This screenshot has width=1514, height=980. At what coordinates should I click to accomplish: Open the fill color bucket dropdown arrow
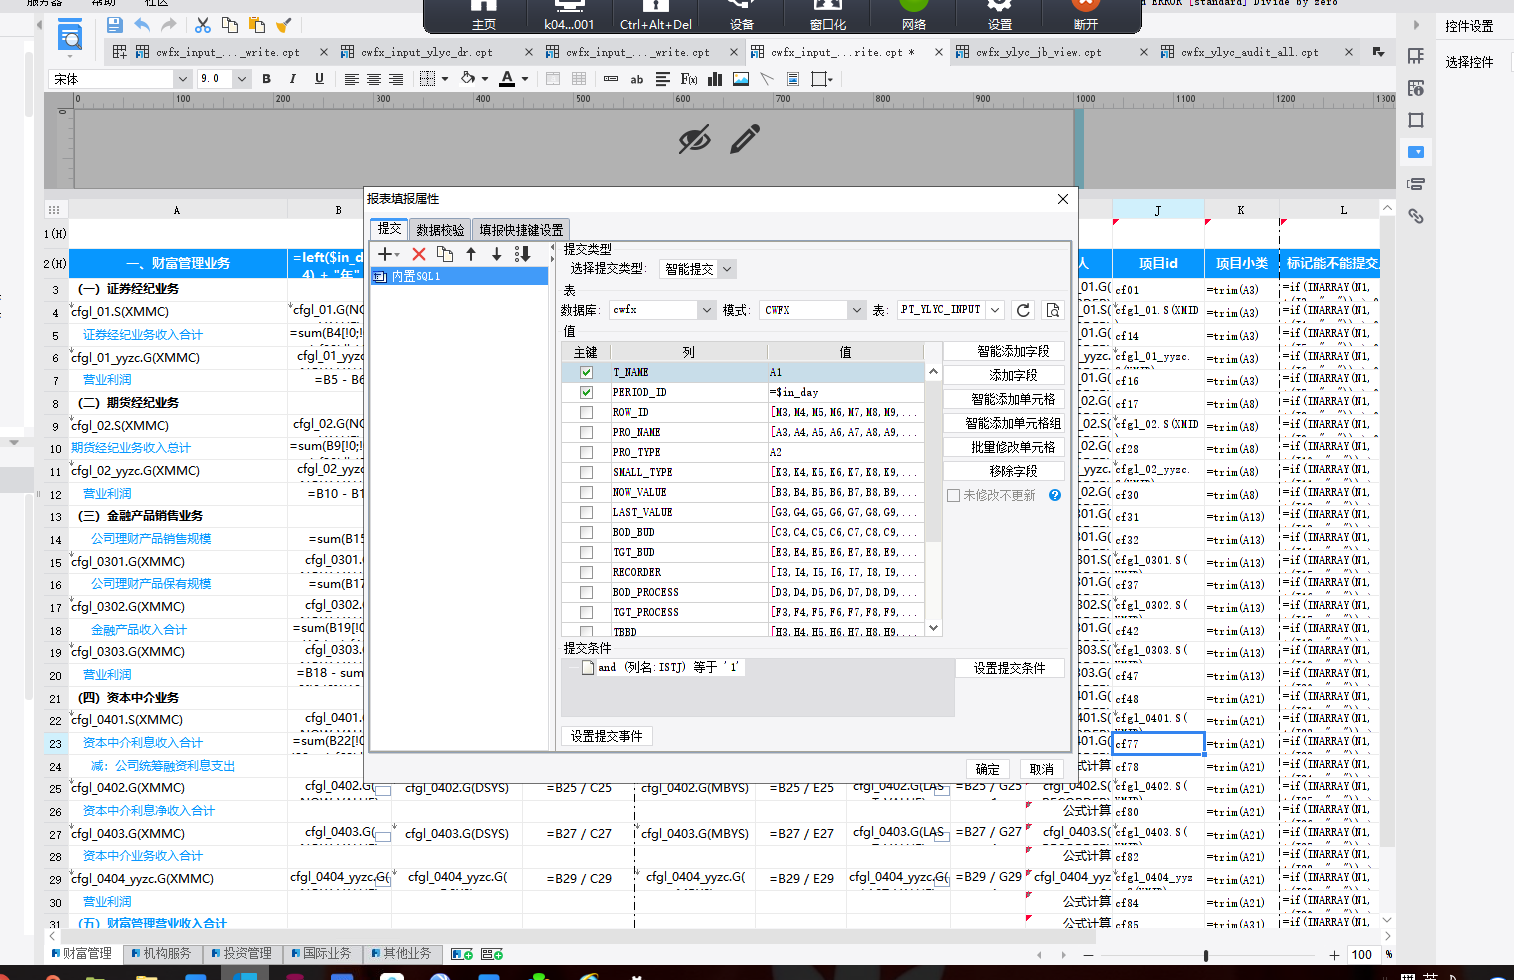[485, 79]
